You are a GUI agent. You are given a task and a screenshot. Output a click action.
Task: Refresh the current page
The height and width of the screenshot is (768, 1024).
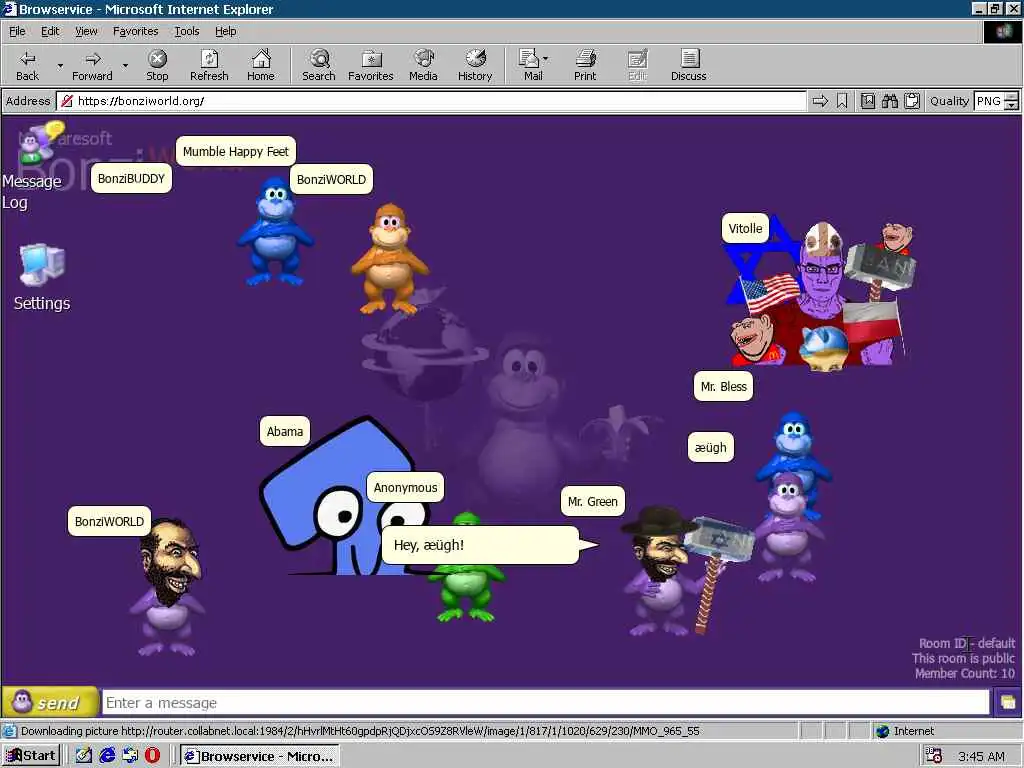pos(209,65)
